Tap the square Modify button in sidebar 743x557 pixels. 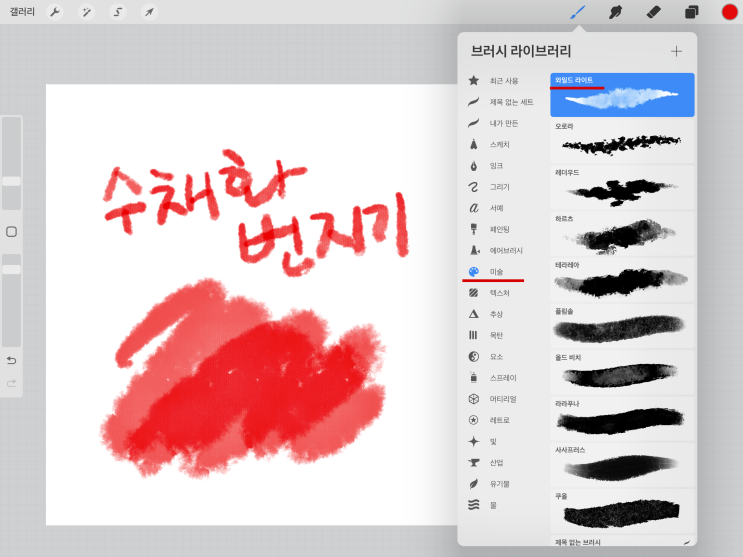point(11,232)
